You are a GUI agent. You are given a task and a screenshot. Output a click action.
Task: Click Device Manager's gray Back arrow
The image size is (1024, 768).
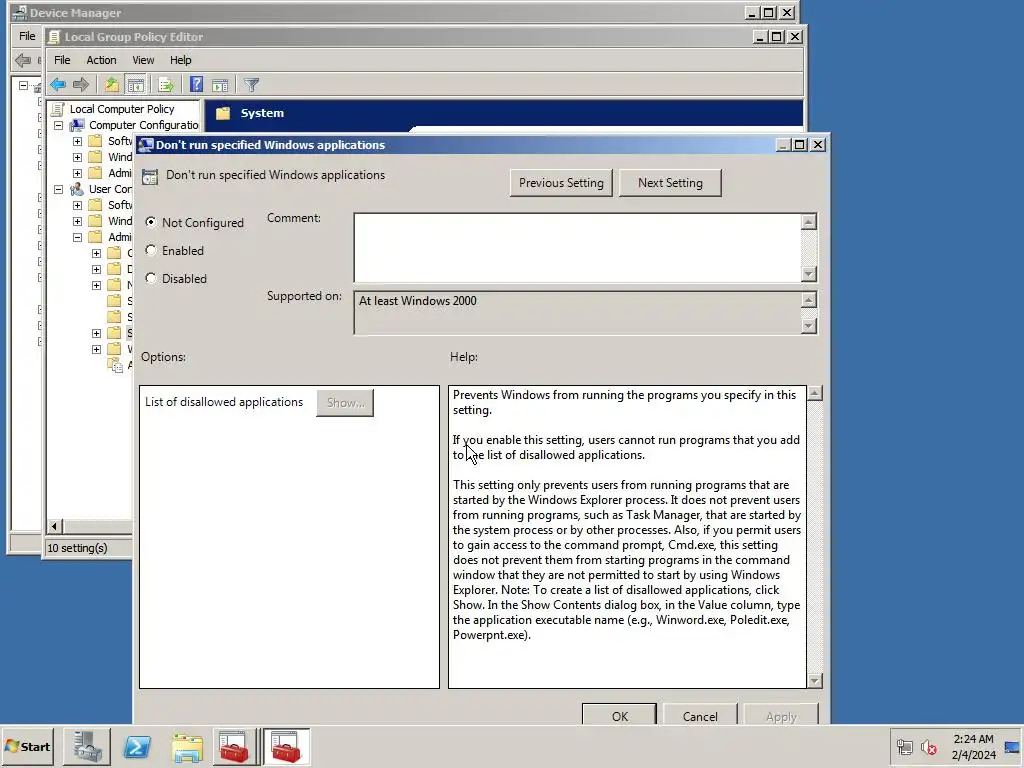[23, 61]
